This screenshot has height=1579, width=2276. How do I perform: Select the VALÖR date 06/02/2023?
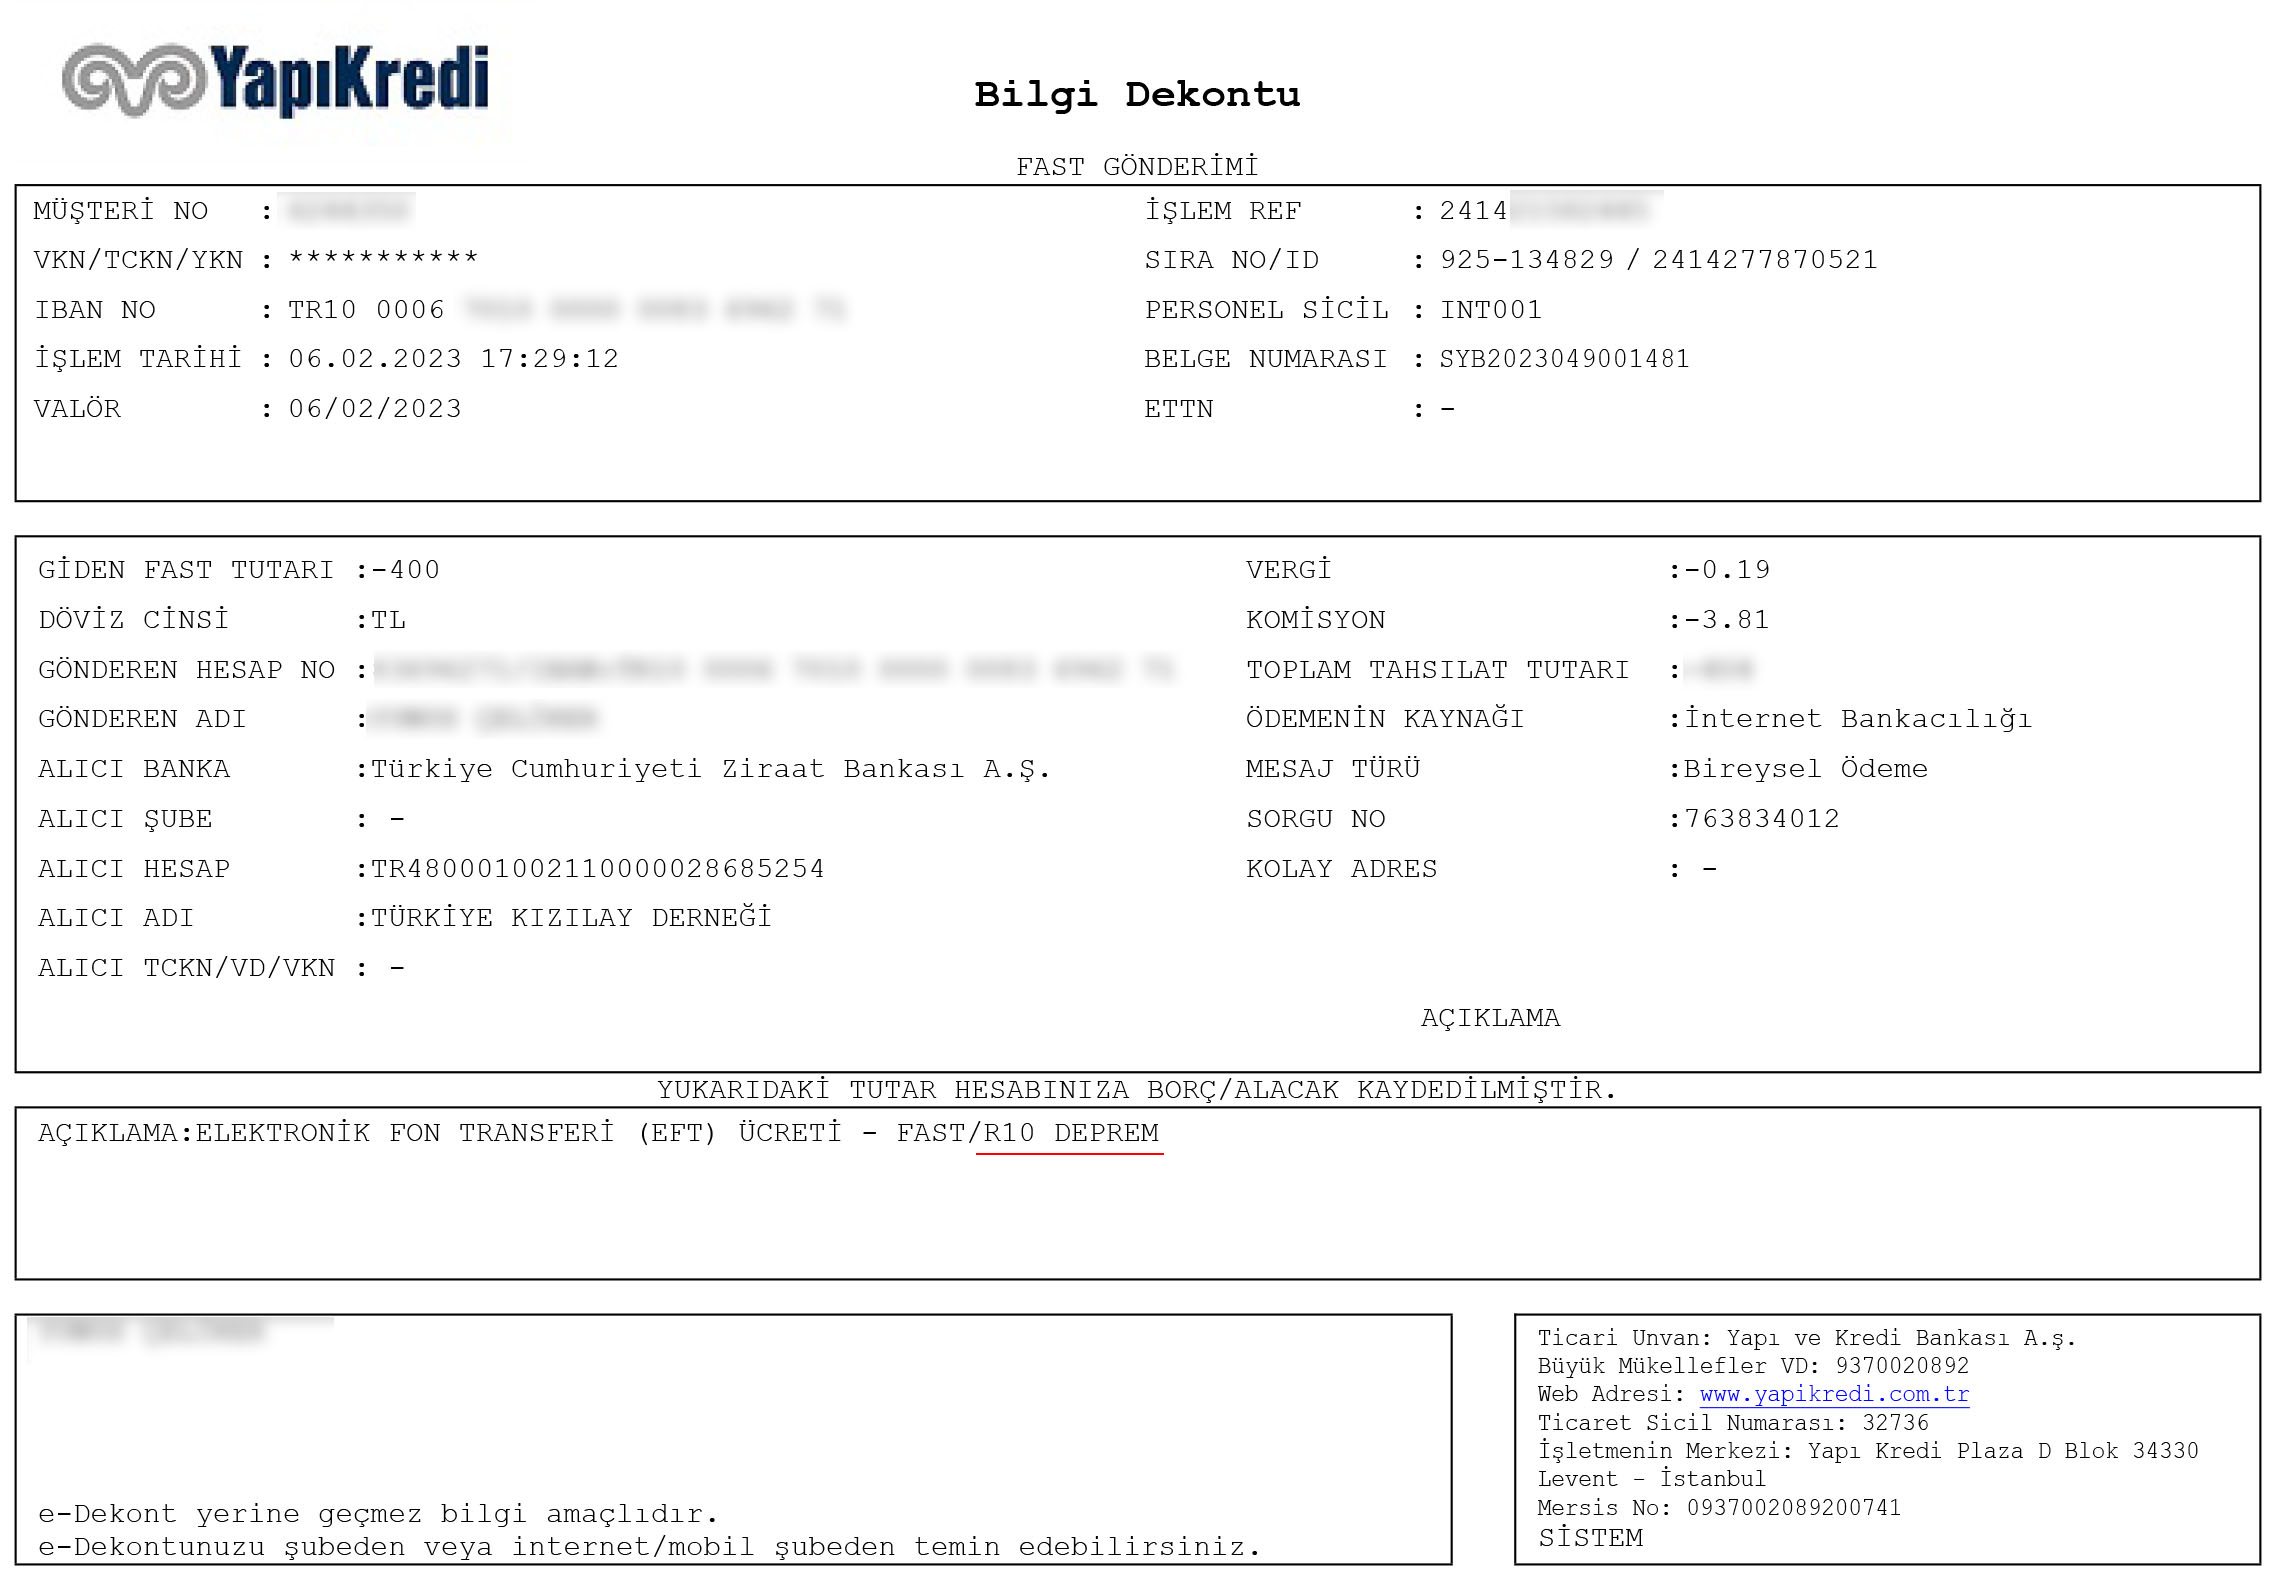(x=375, y=409)
